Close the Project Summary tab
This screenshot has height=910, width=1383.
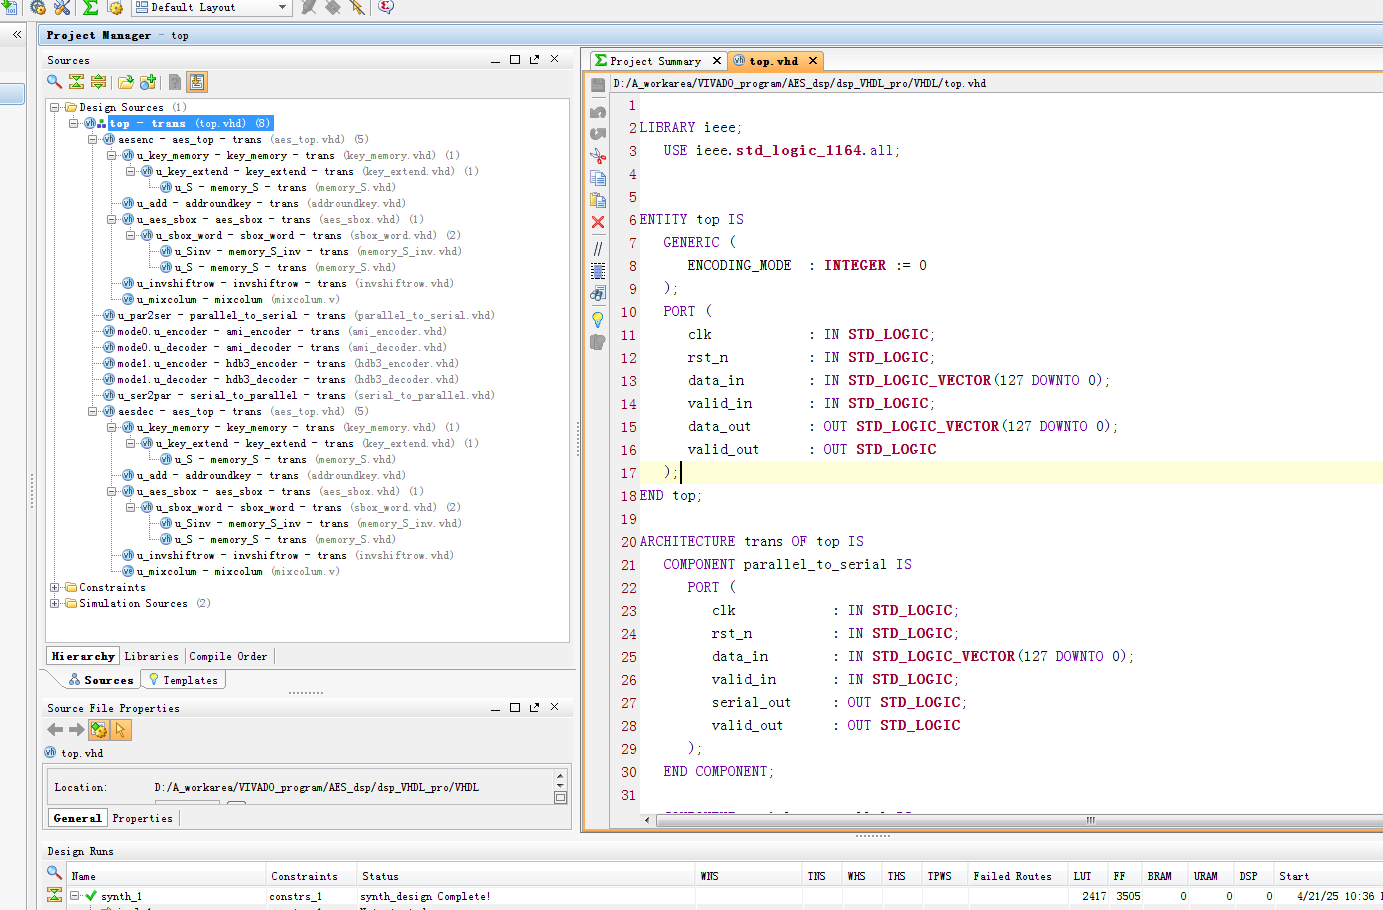[716, 61]
